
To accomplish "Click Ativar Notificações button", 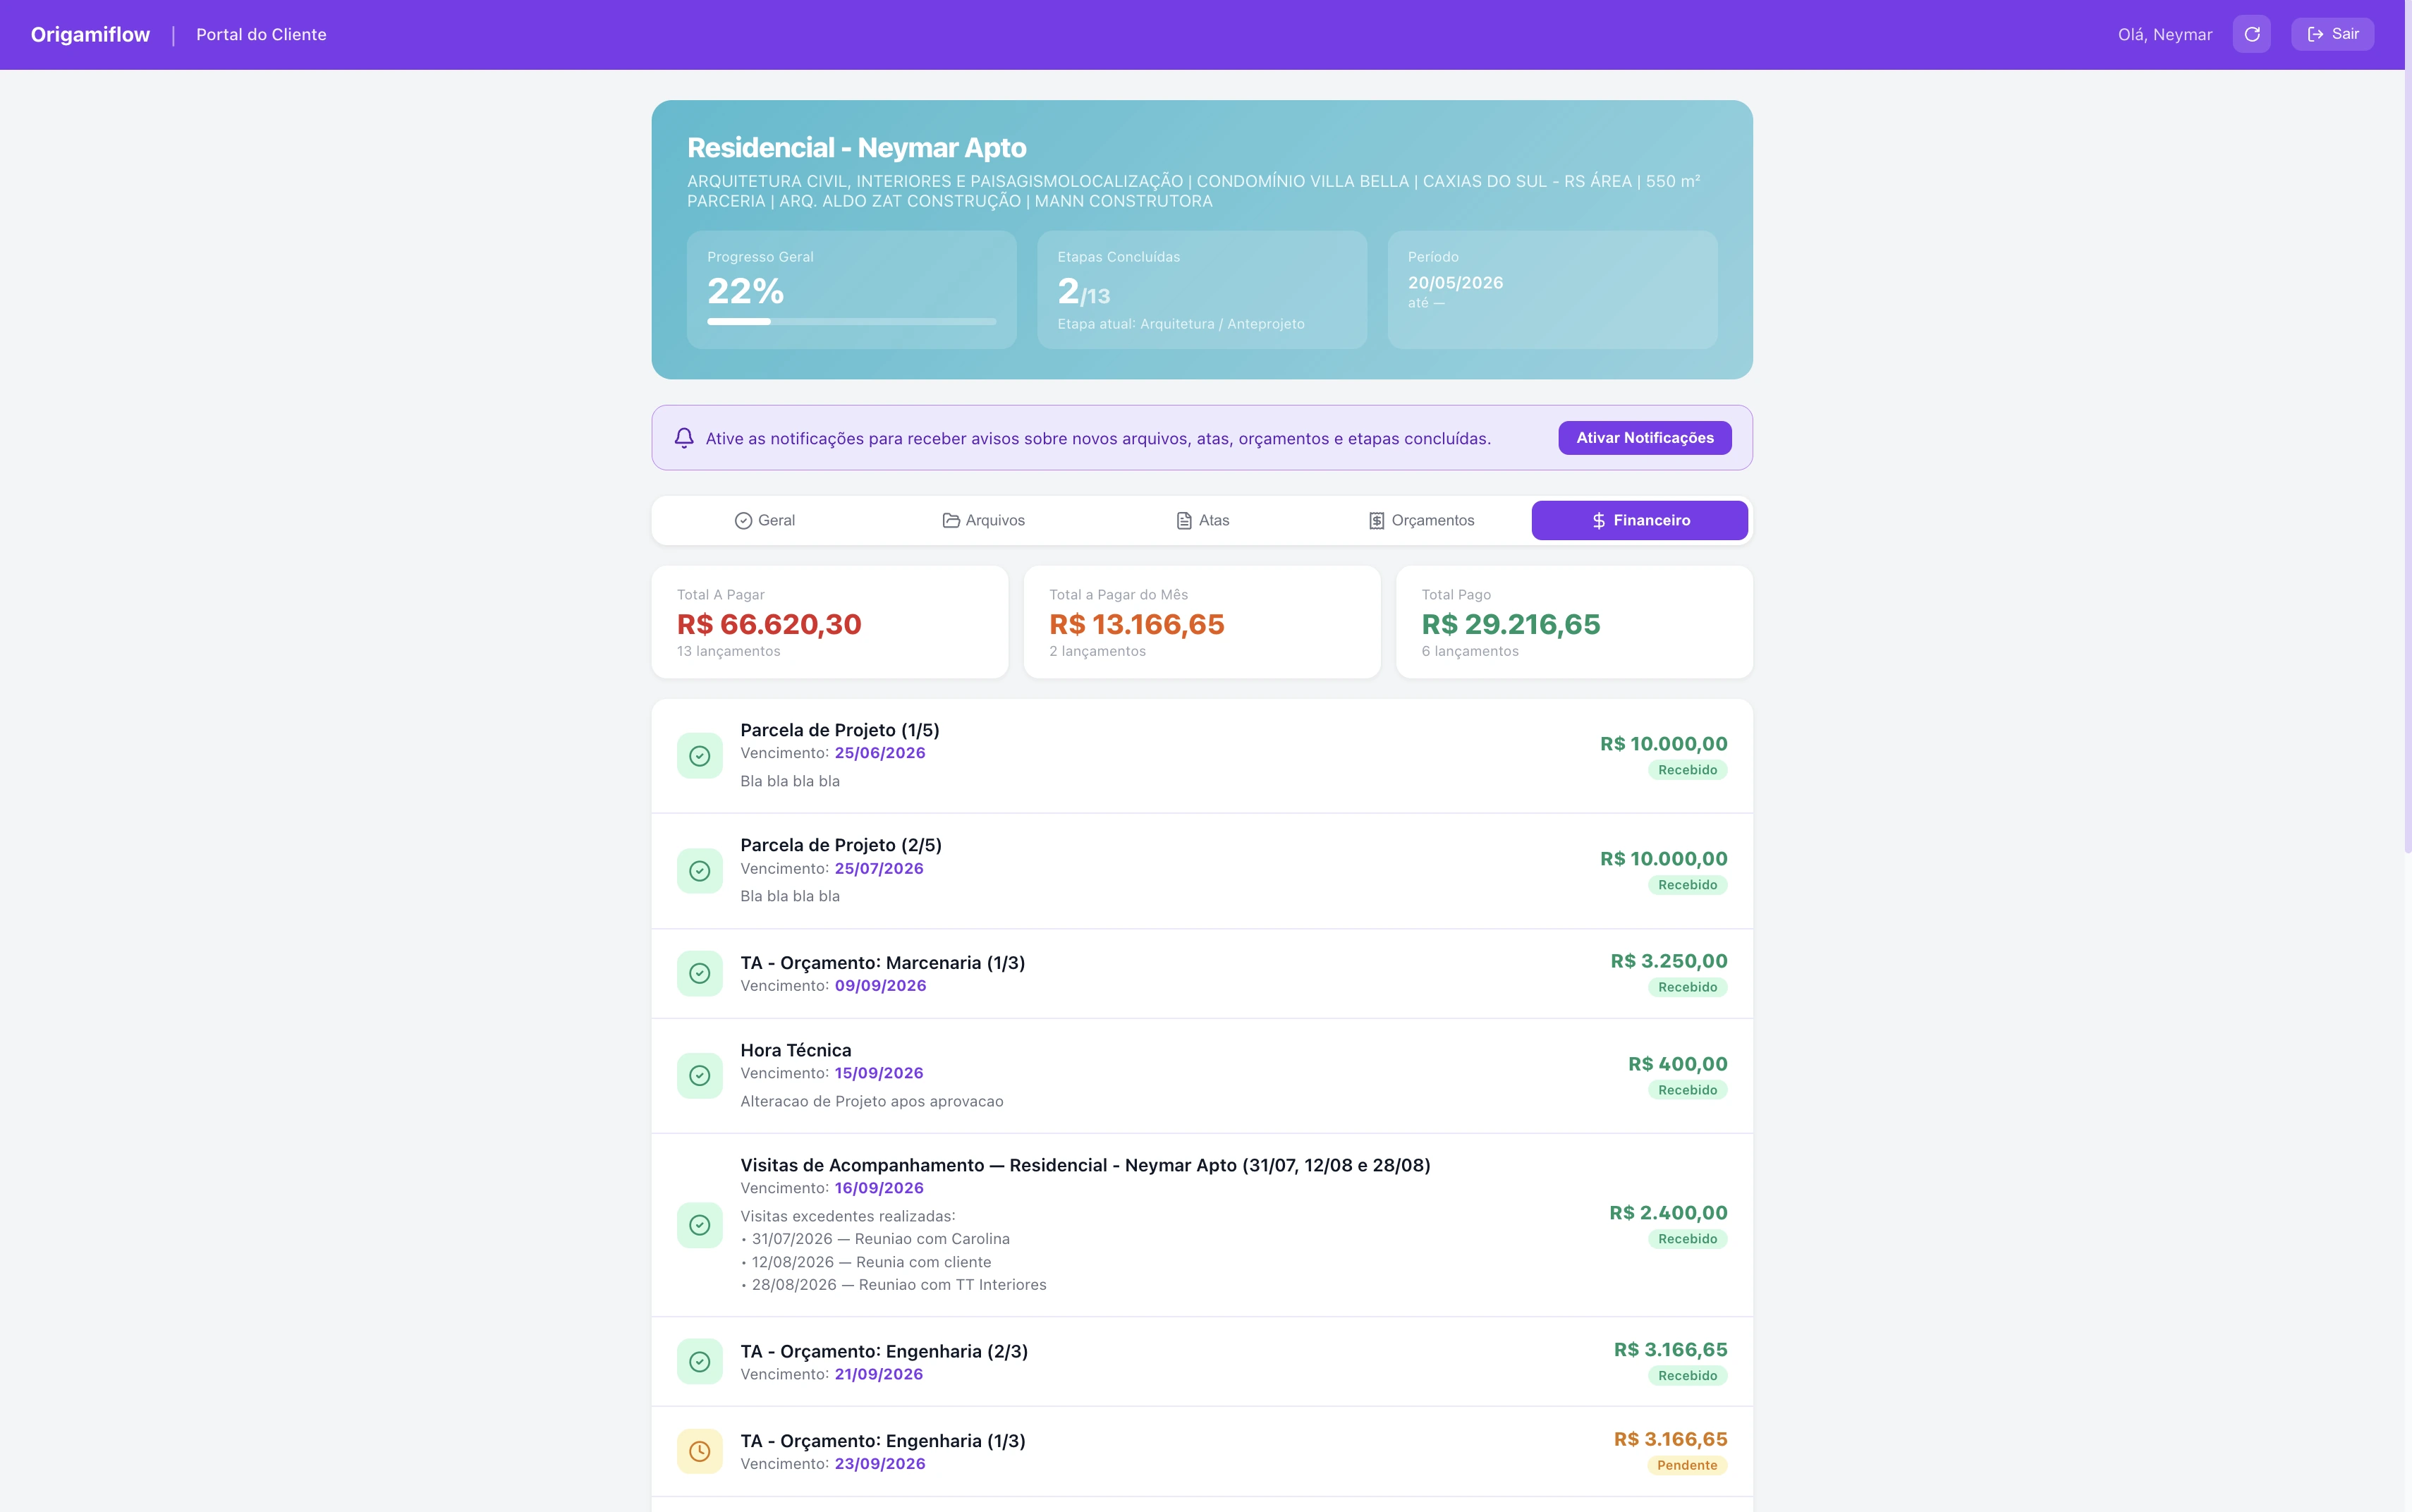I will click(1645, 438).
